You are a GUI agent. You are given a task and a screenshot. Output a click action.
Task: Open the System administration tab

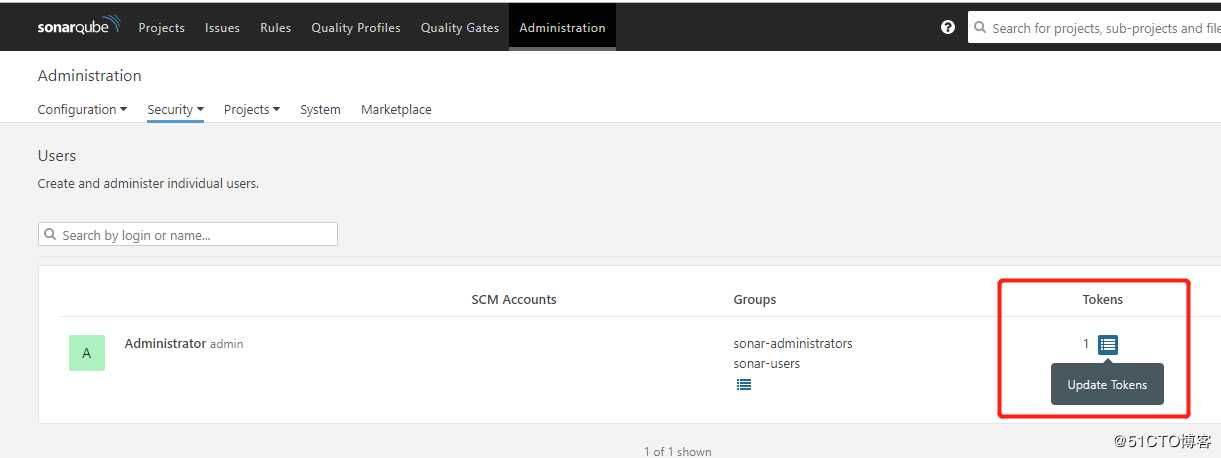tap(320, 109)
